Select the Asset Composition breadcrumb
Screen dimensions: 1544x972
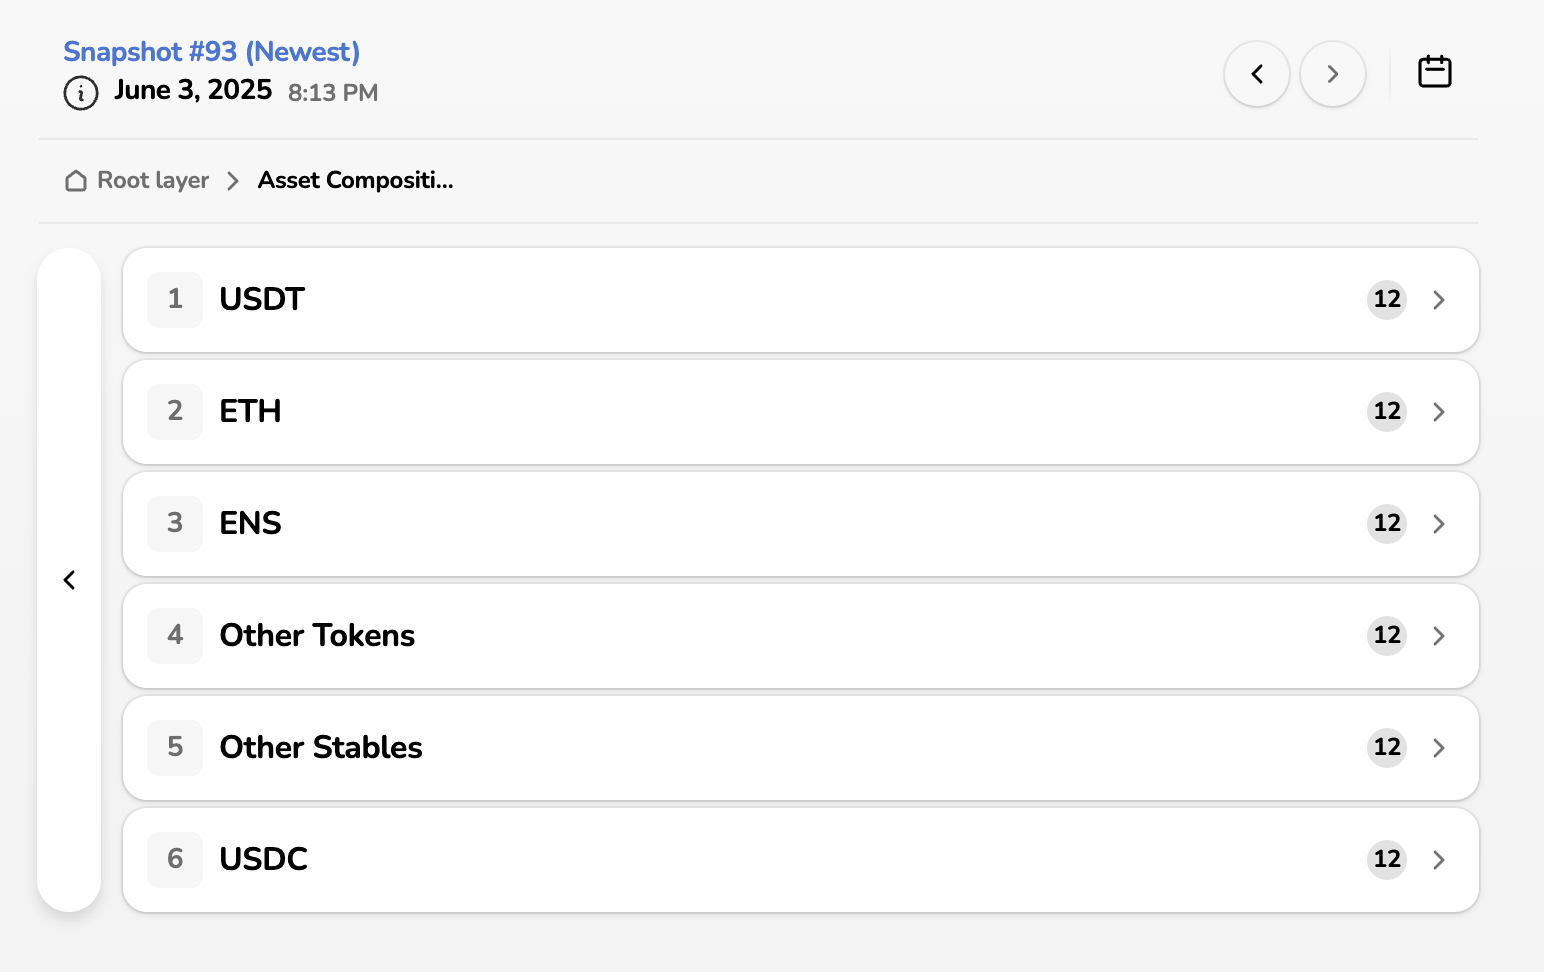pos(355,181)
